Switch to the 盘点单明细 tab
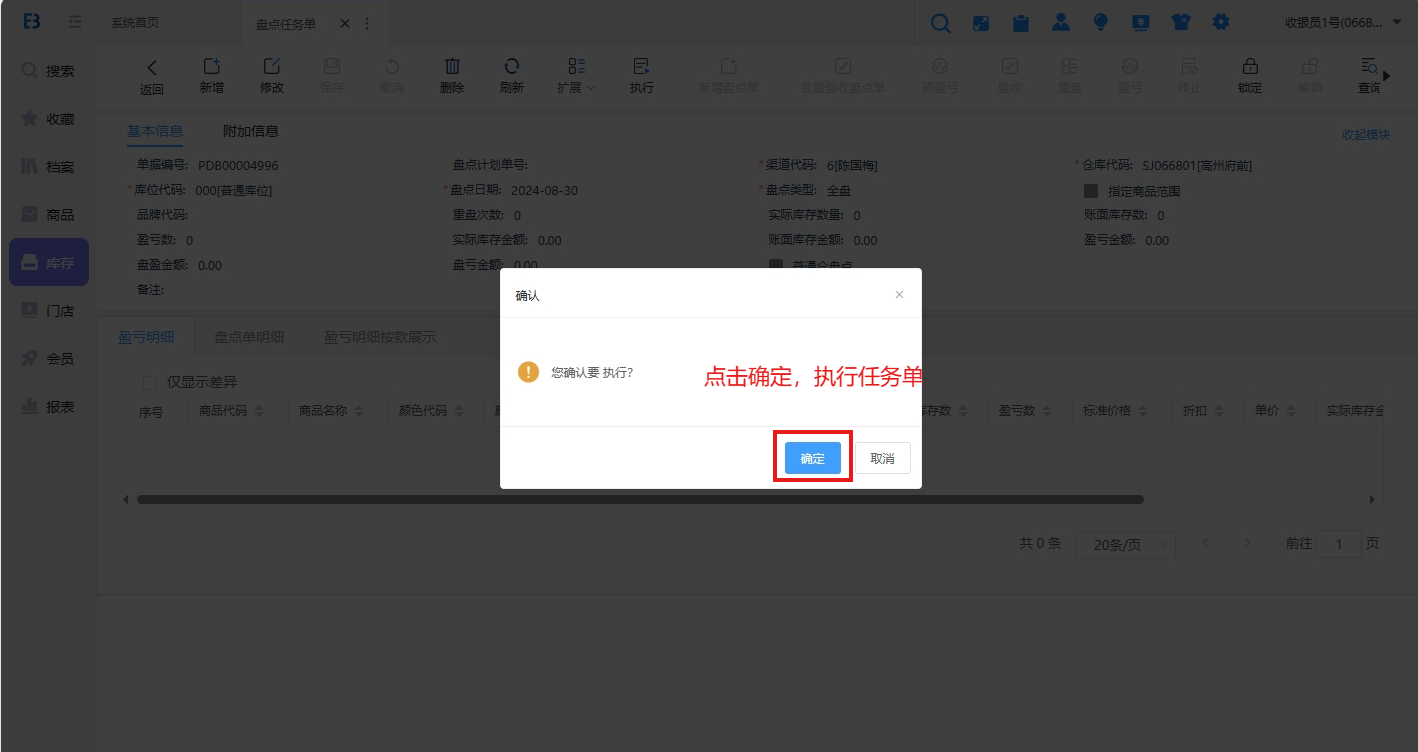The image size is (1418, 752). (249, 337)
